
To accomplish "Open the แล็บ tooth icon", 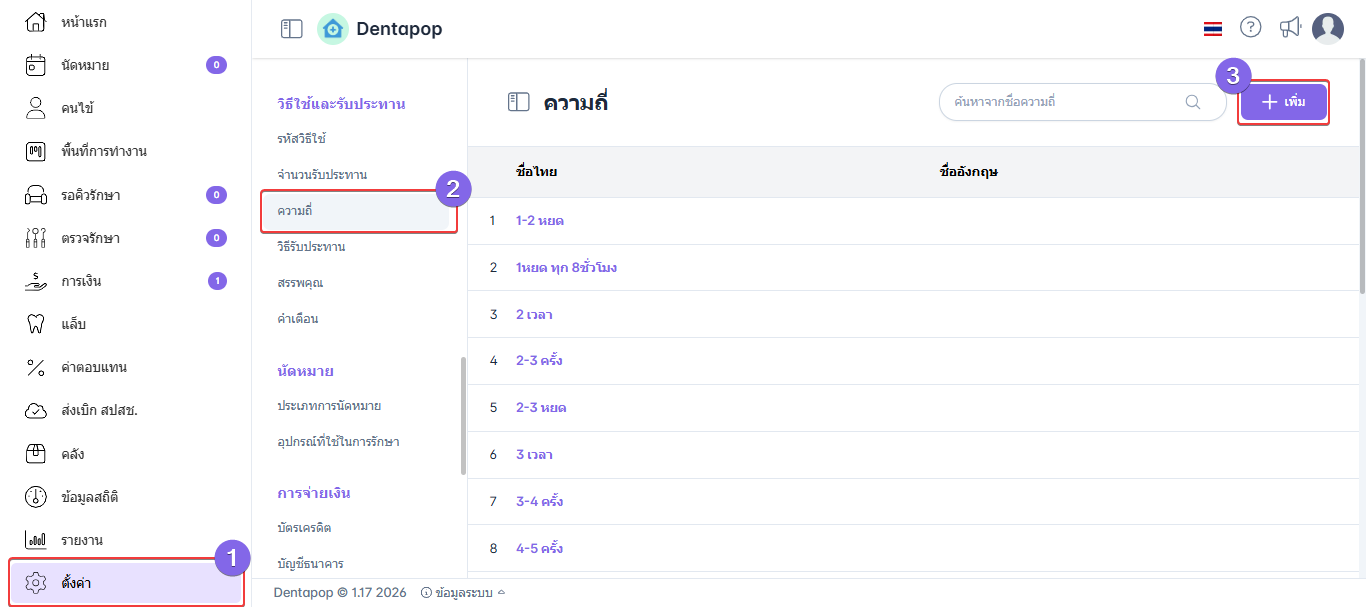I will tap(36, 324).
